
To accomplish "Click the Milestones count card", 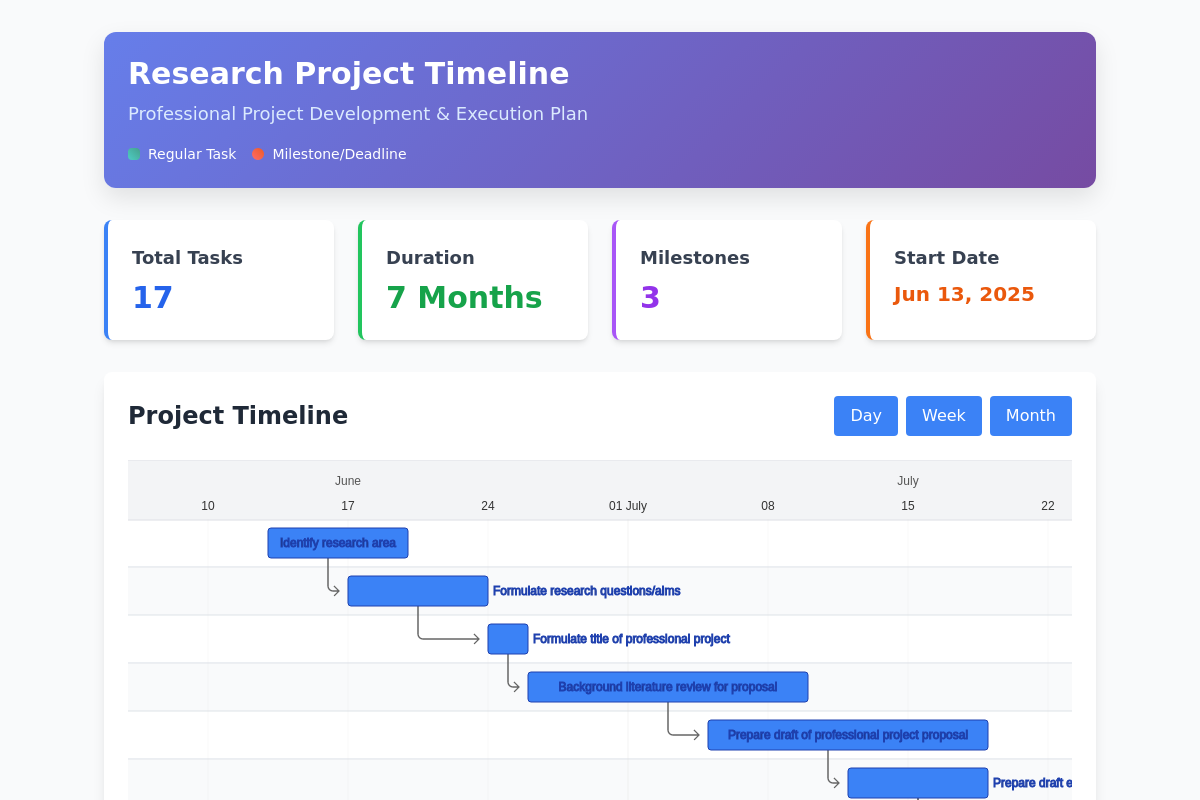I will (x=727, y=279).
